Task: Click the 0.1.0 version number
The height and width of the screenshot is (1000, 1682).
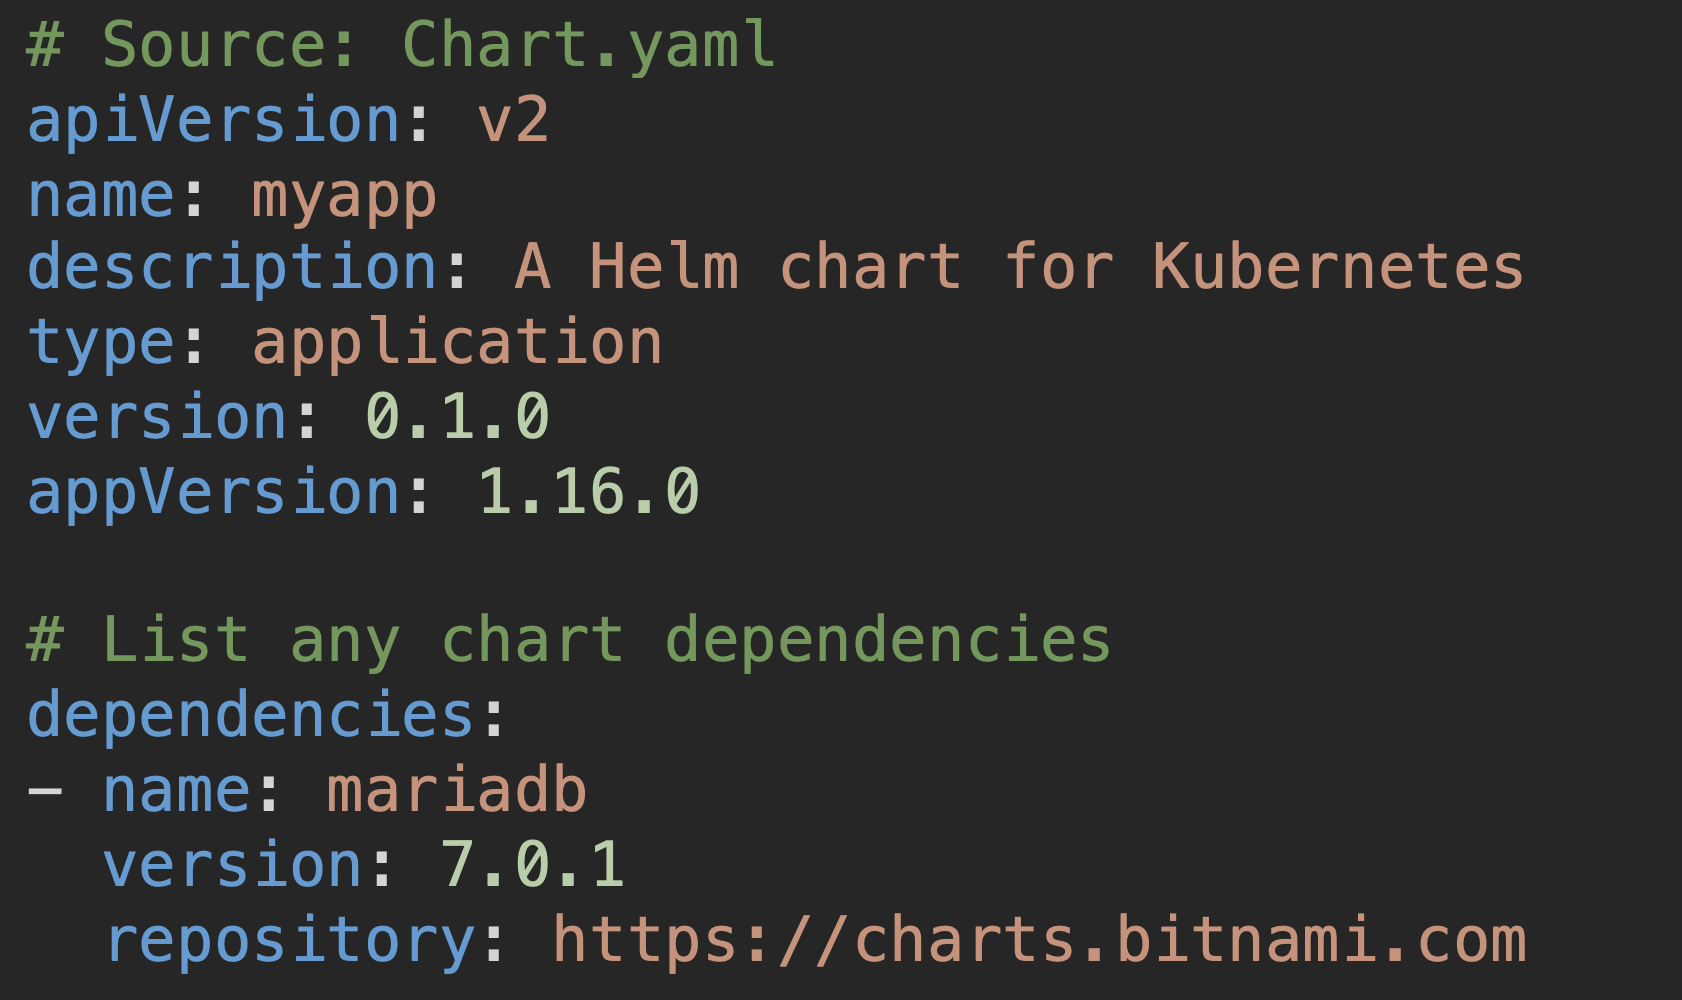Action: click(x=457, y=417)
